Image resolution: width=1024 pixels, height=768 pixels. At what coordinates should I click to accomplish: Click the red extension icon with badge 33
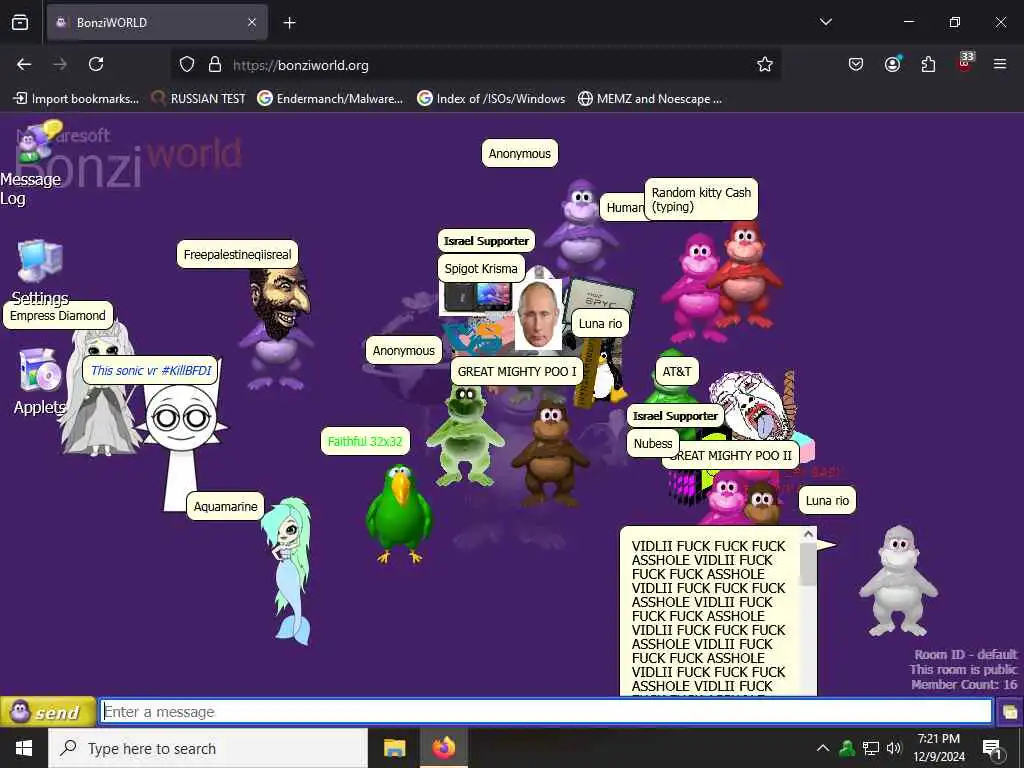[965, 63]
